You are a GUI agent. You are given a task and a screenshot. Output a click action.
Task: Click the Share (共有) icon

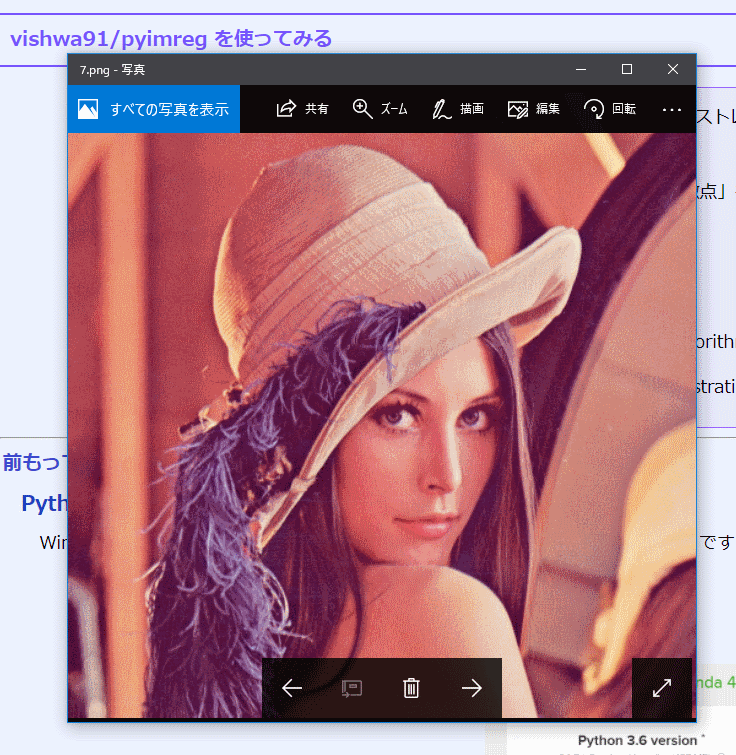pyautogui.click(x=287, y=109)
